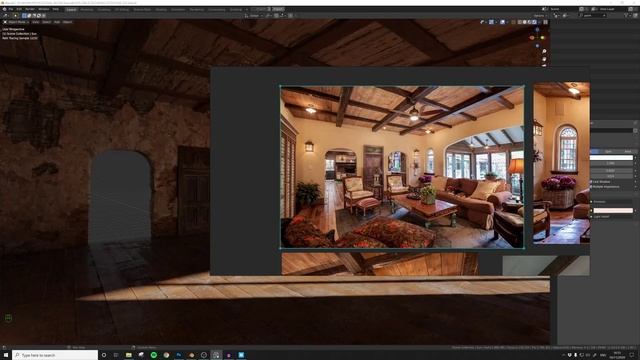640x360 pixels.
Task: Open the viewport Select menu
Action: tap(47, 22)
